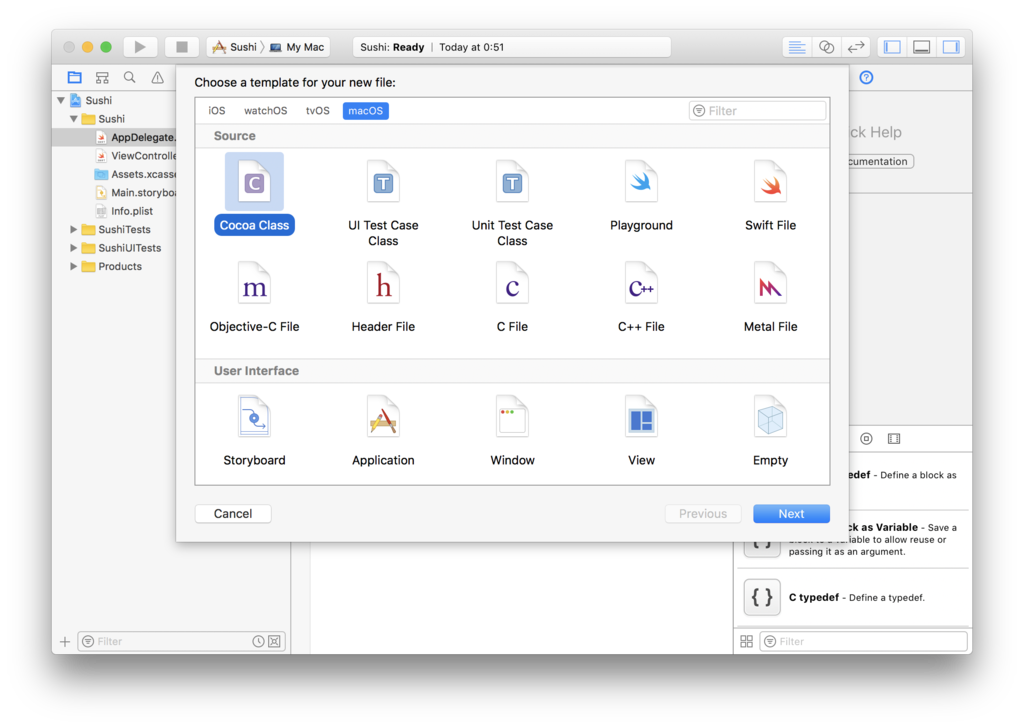Open the Find navigator magnifier

[129, 77]
